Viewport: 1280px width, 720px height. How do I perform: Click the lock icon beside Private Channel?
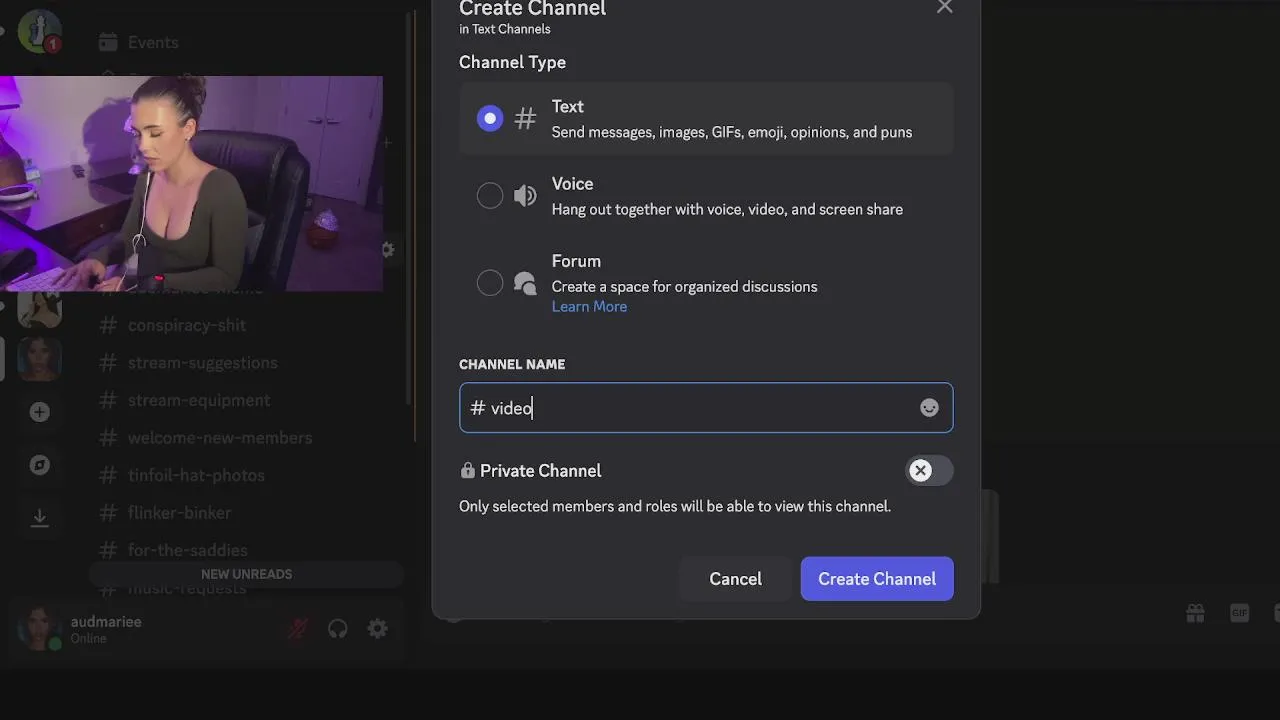[x=467, y=471]
